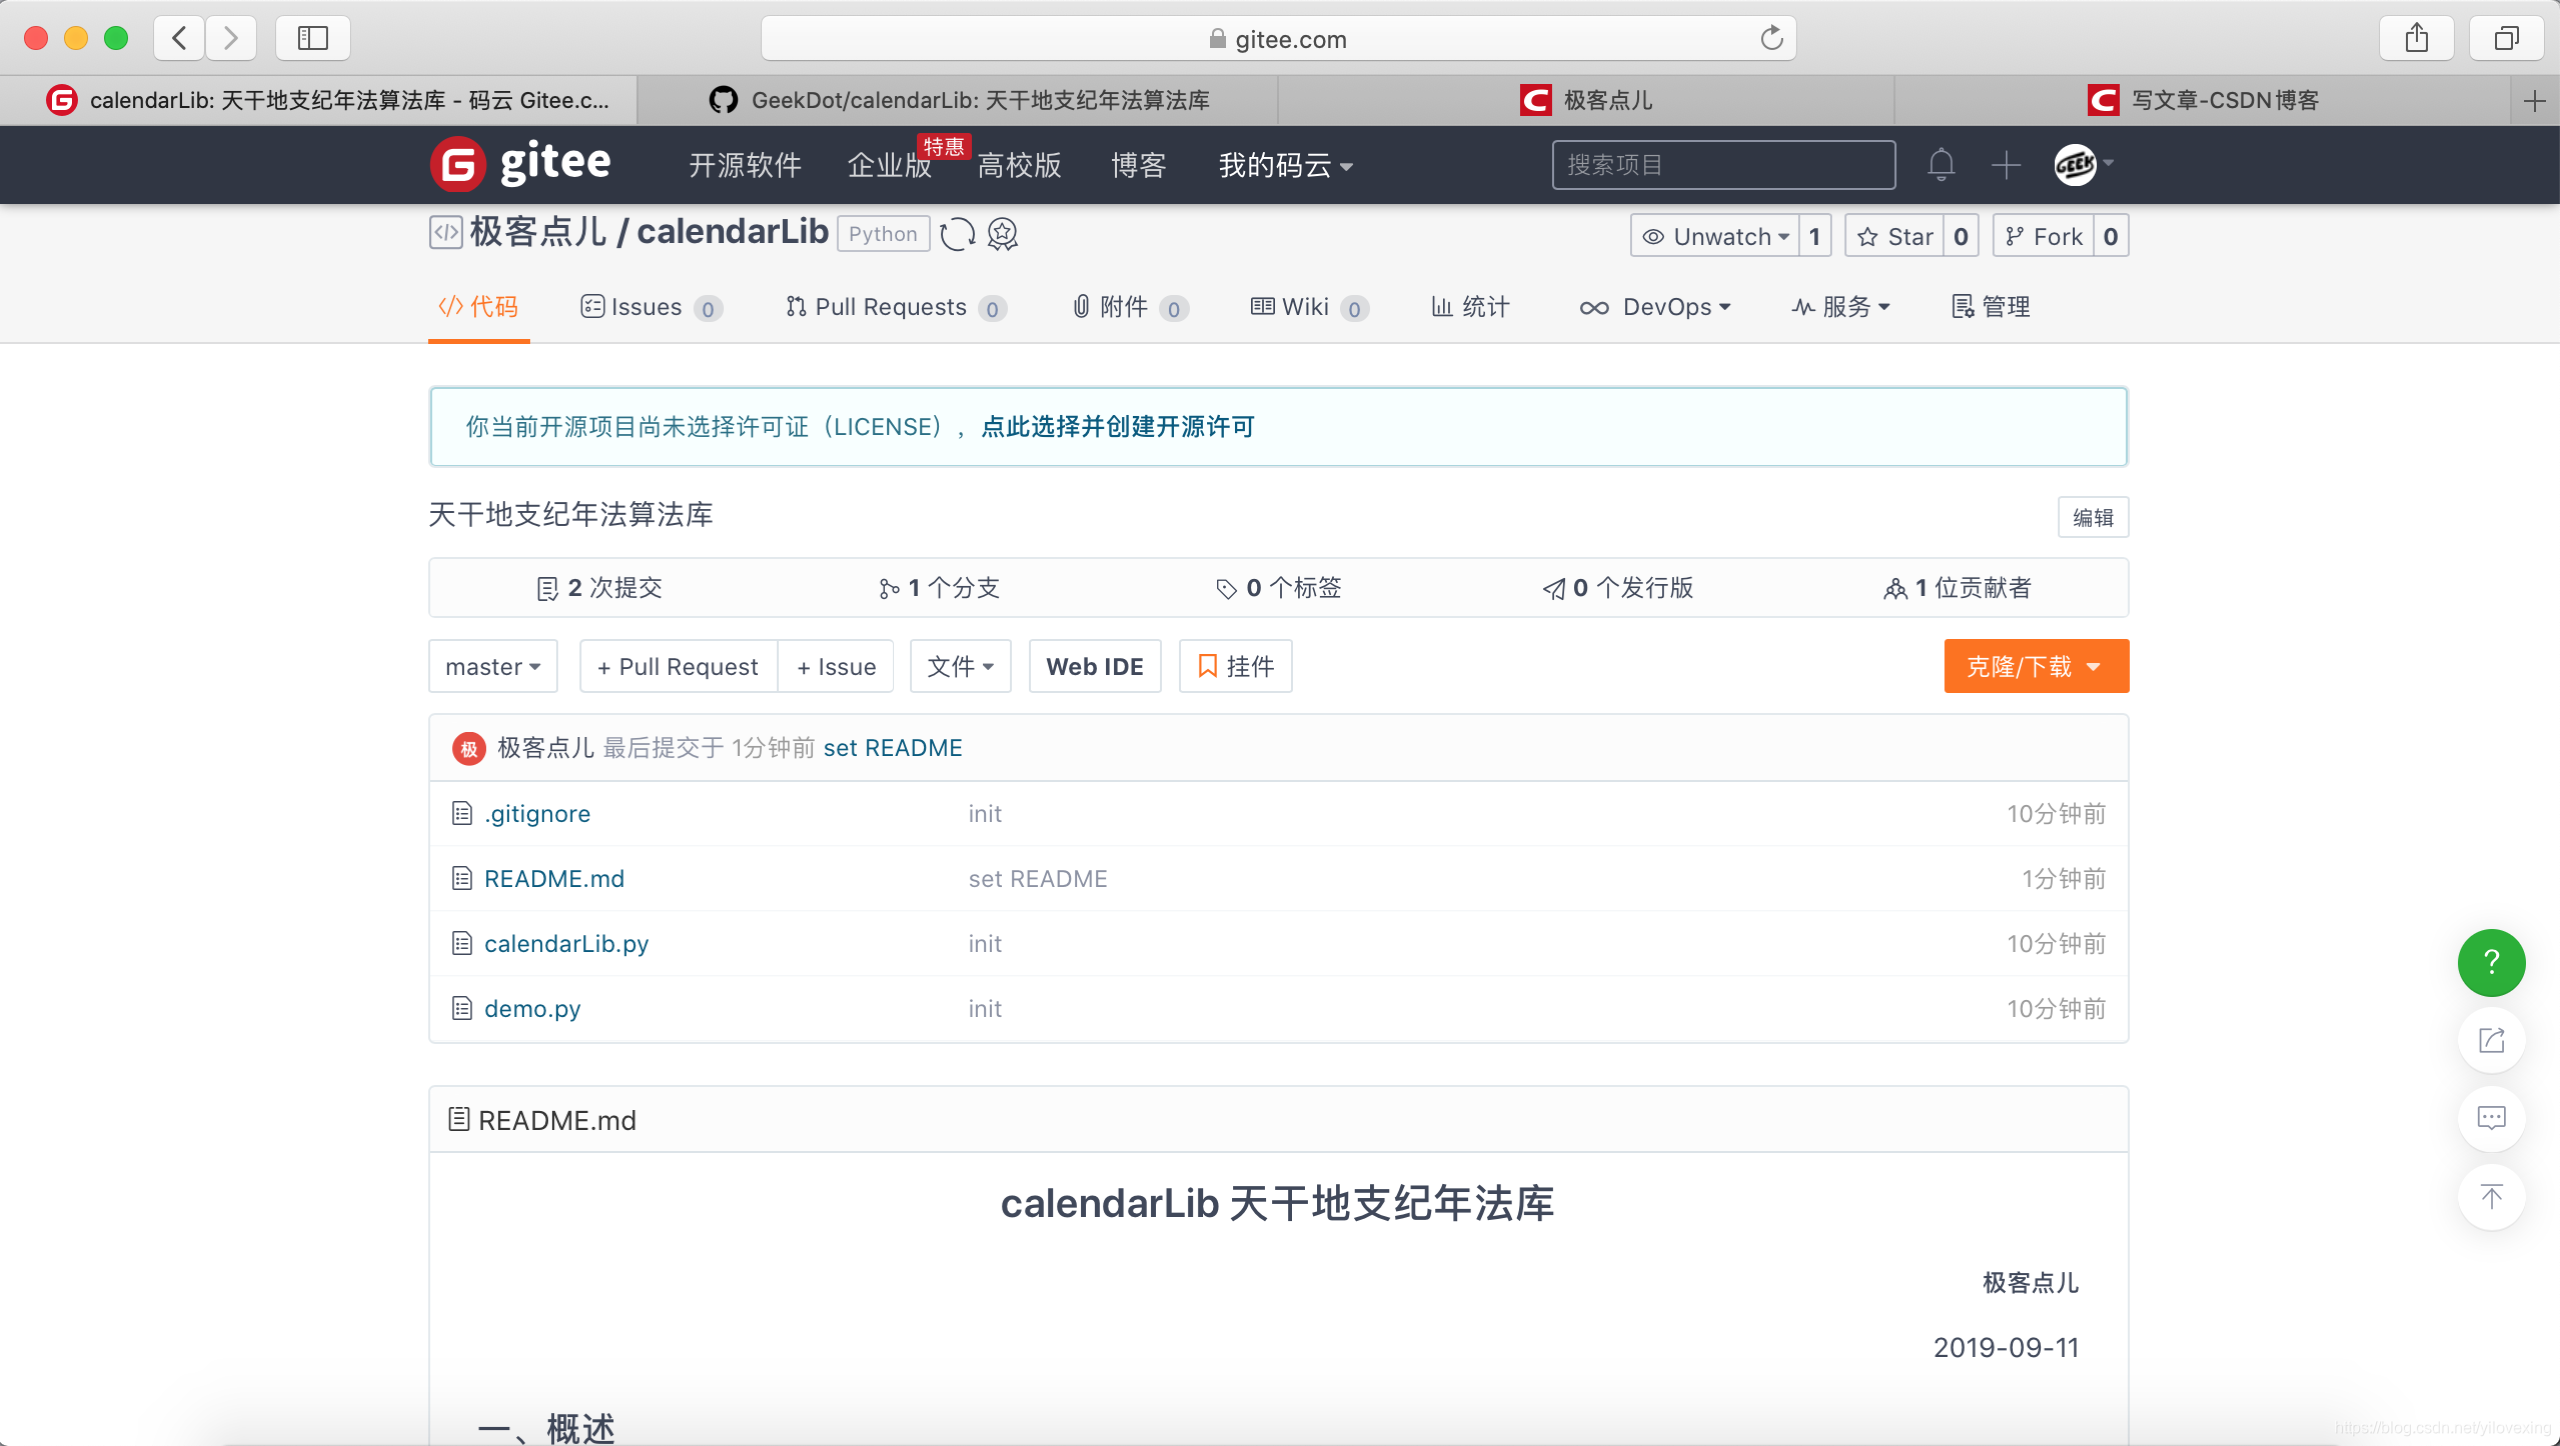Click Safari back navigation arrow
The image size is (2560, 1446).
tap(180, 38)
